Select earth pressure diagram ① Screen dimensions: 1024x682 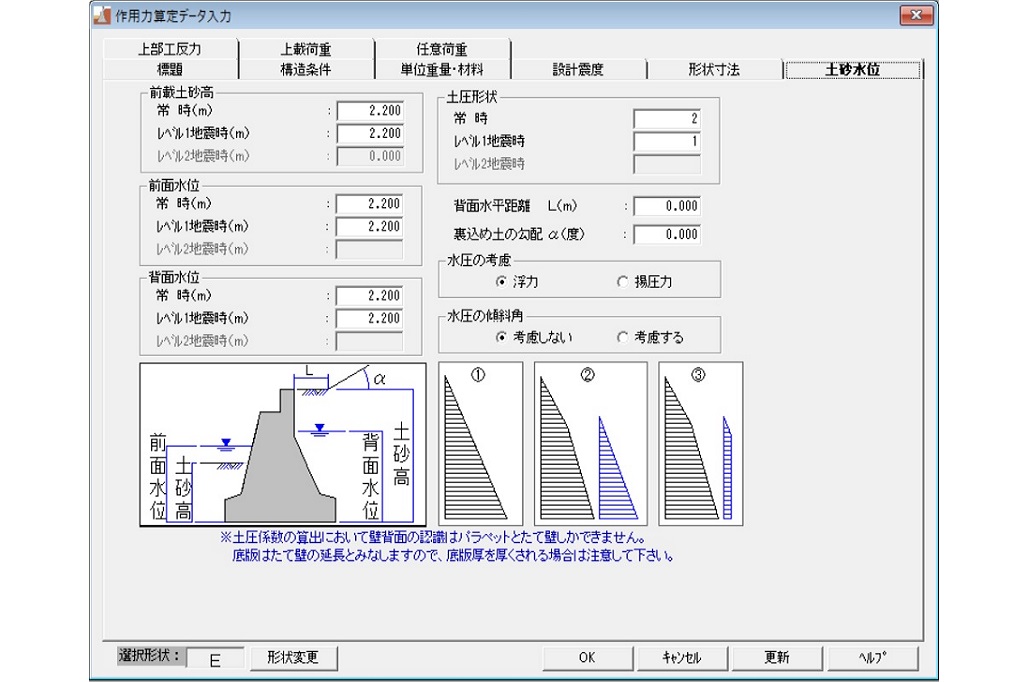click(x=480, y=443)
